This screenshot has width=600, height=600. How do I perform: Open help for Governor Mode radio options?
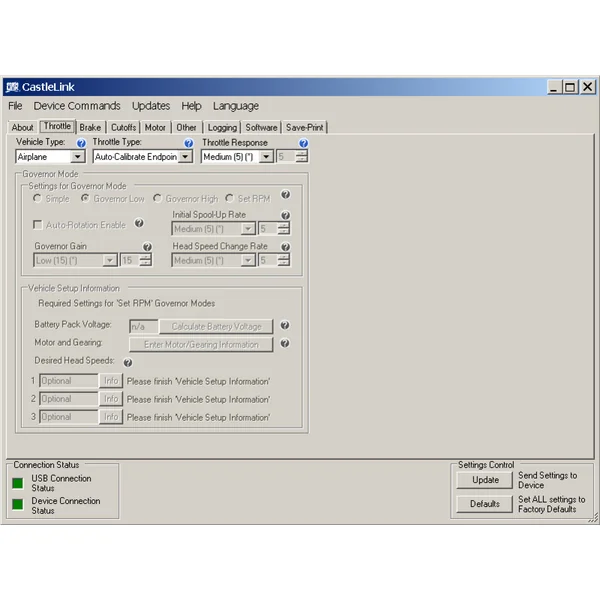(286, 196)
